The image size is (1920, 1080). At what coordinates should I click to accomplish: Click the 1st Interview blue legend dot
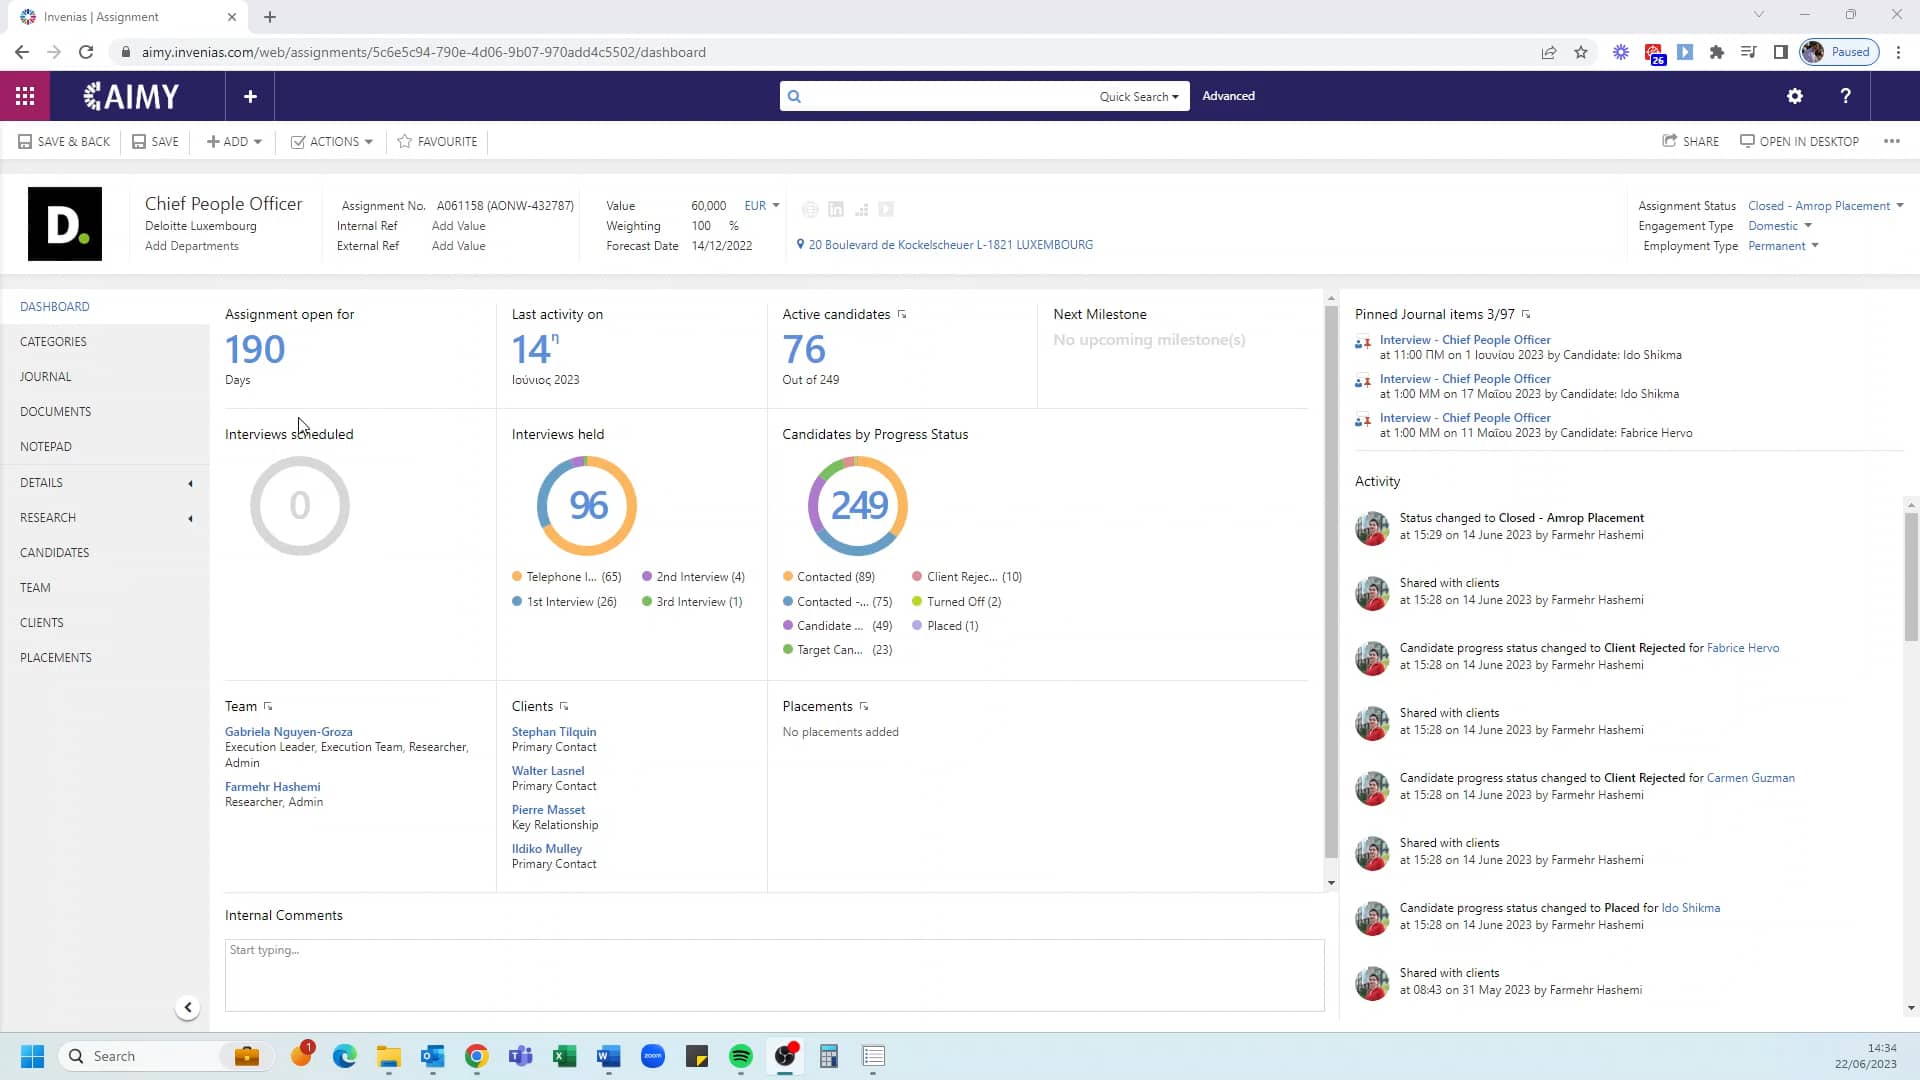coord(517,602)
